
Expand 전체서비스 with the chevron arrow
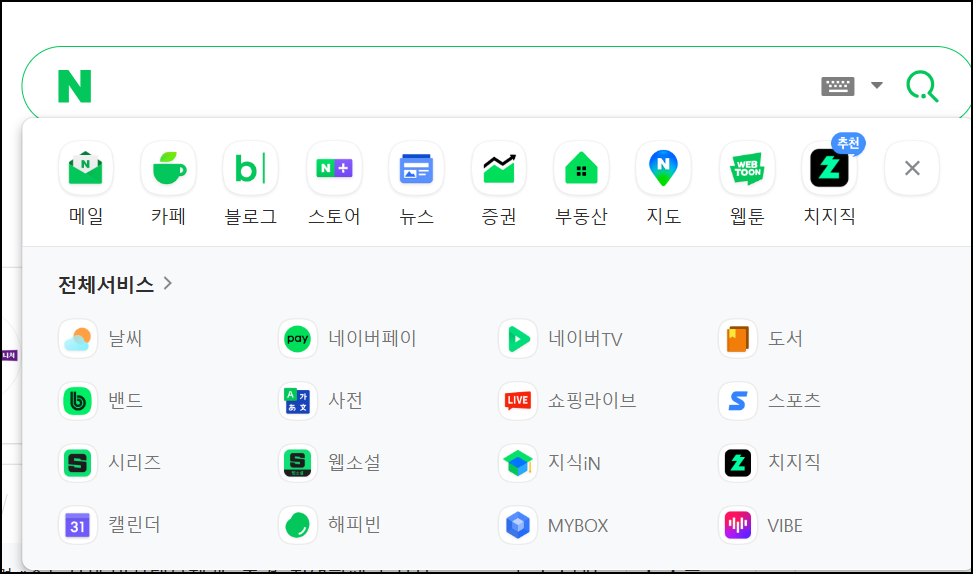pyautogui.click(x=168, y=284)
